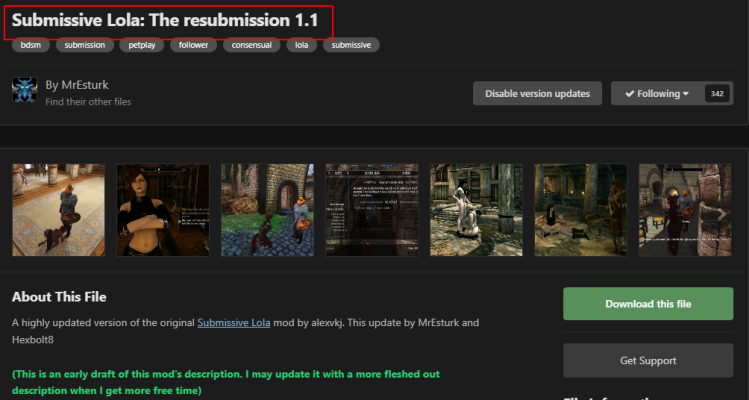Select the consensual tag

click(x=252, y=45)
